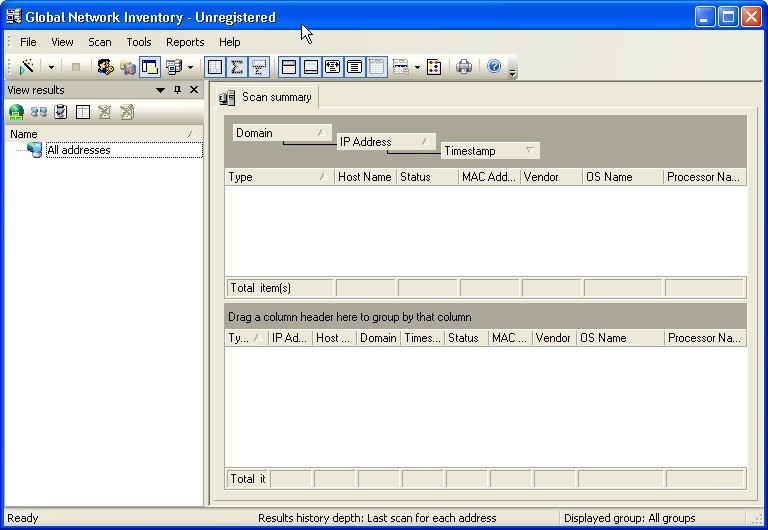This screenshot has width=768, height=530.
Task: Click the two blue computers icon in View results
Action: coord(39,112)
